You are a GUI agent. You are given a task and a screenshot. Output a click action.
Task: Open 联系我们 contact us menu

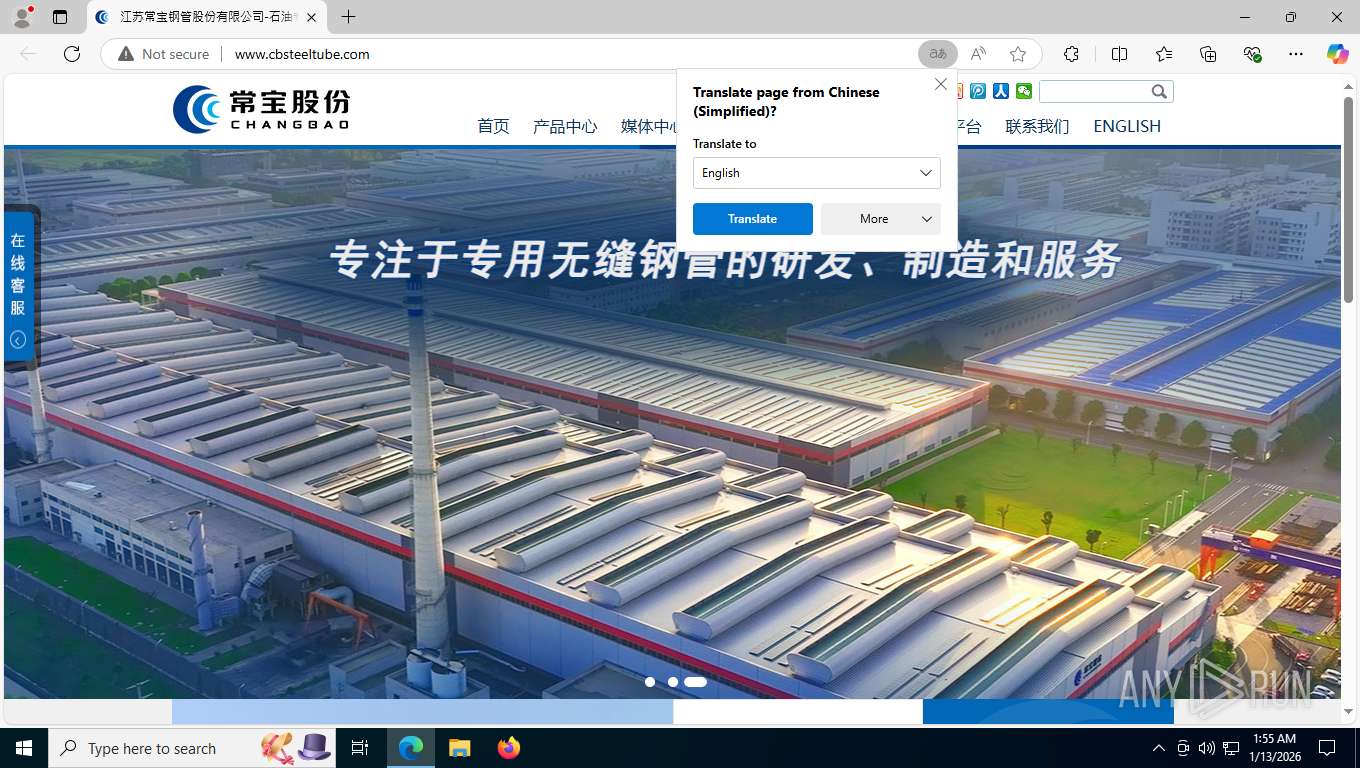(x=1037, y=126)
